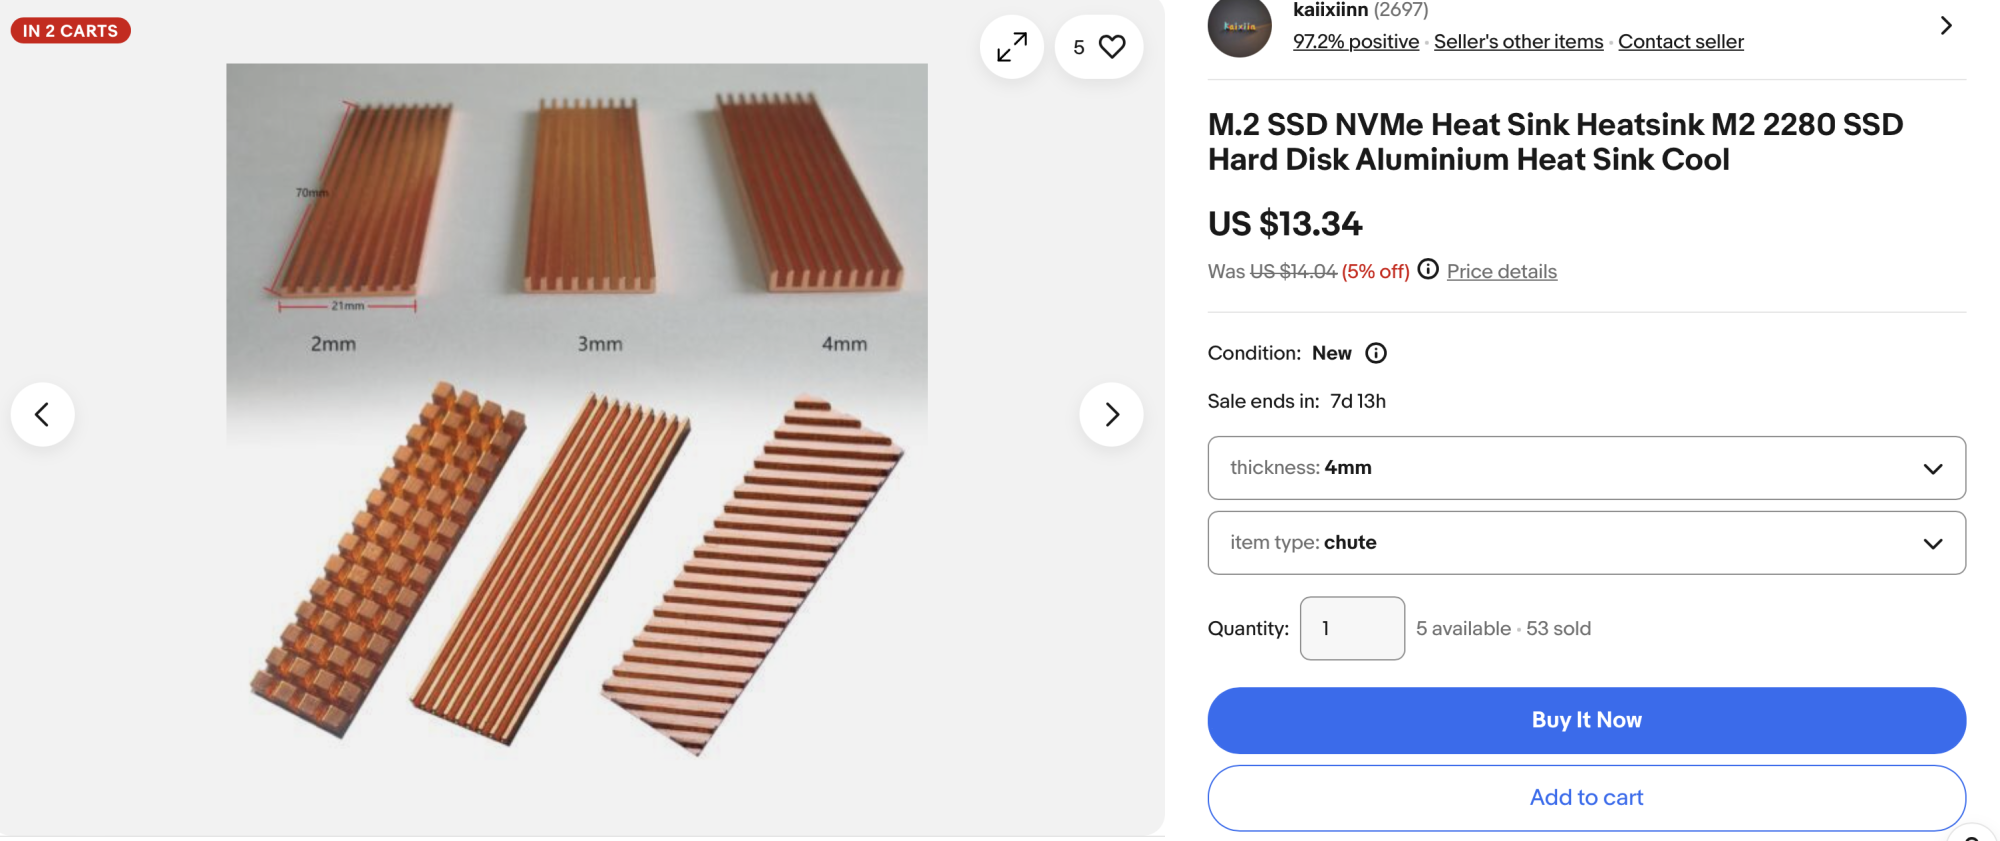Open the price details info icon
Screen dimensions: 2000x841
tap(1428, 270)
